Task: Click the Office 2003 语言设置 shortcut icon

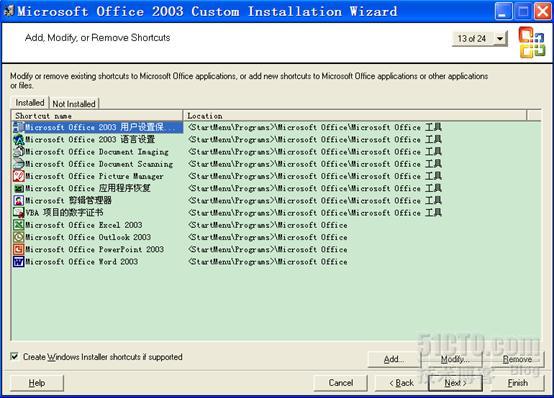Action: (18, 140)
